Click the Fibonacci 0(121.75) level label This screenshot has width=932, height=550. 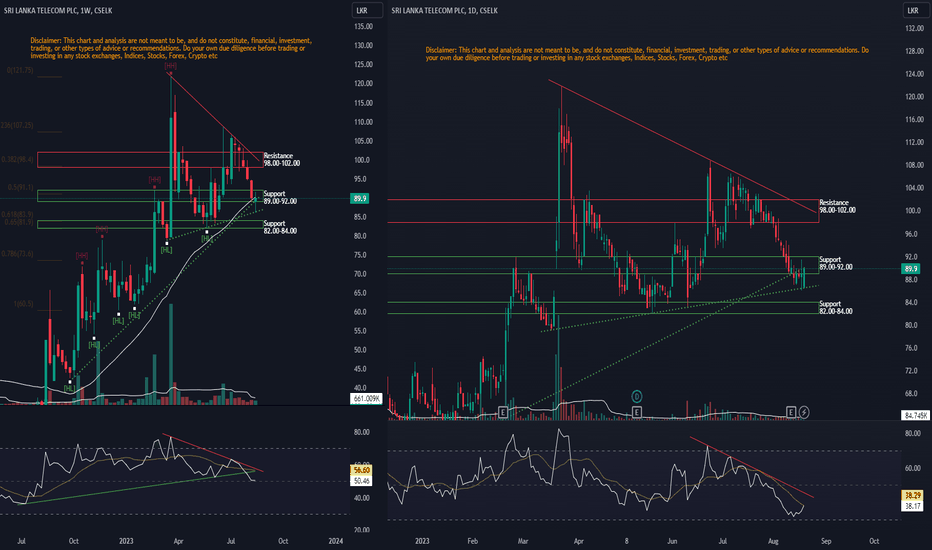coord(20,70)
